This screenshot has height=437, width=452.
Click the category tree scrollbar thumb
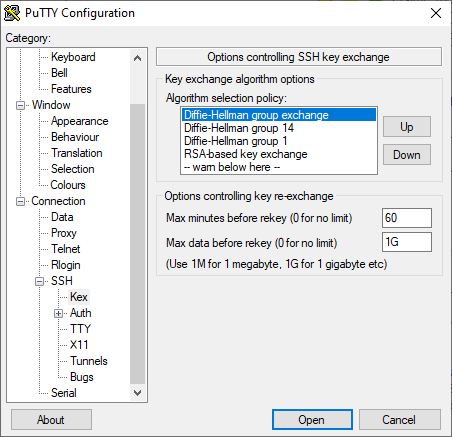click(x=137, y=244)
